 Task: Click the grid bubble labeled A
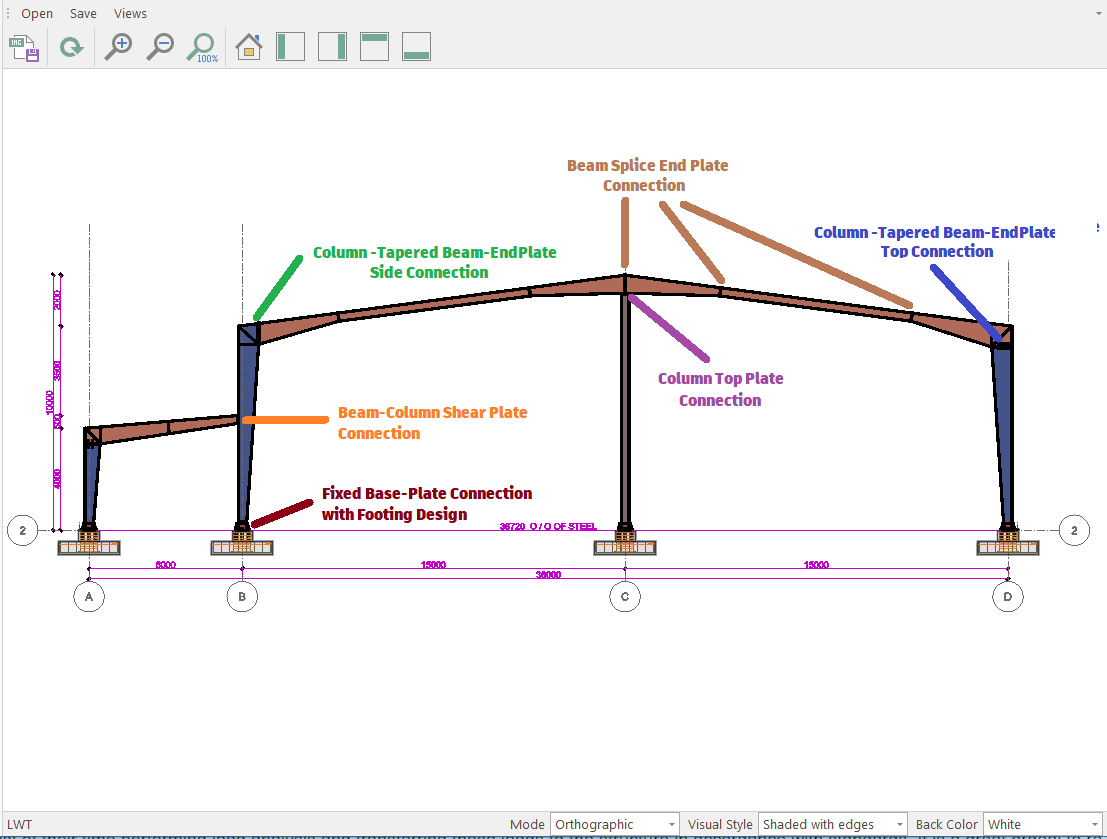(x=89, y=597)
